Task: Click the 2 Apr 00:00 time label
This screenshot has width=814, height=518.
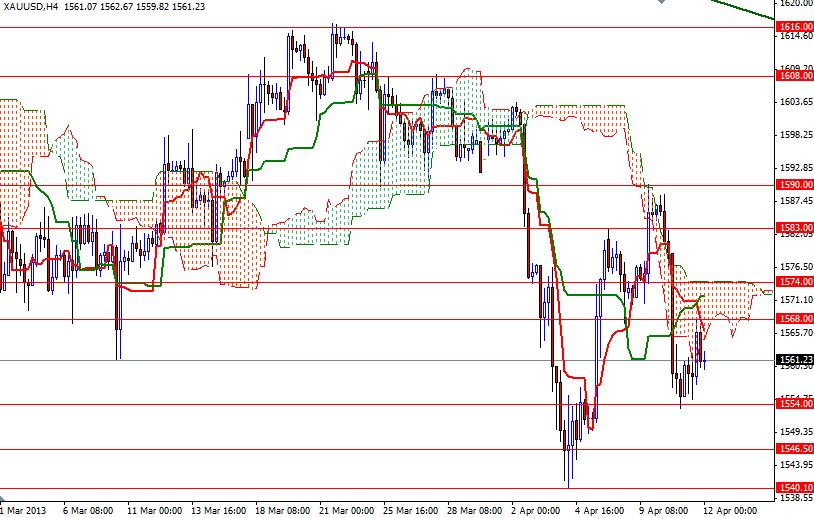Action: (534, 508)
